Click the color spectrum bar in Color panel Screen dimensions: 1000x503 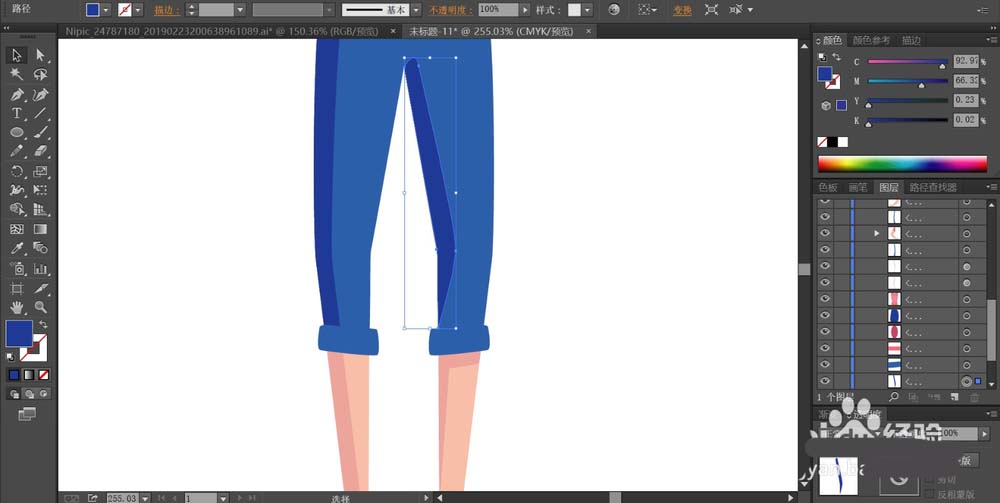coord(902,164)
